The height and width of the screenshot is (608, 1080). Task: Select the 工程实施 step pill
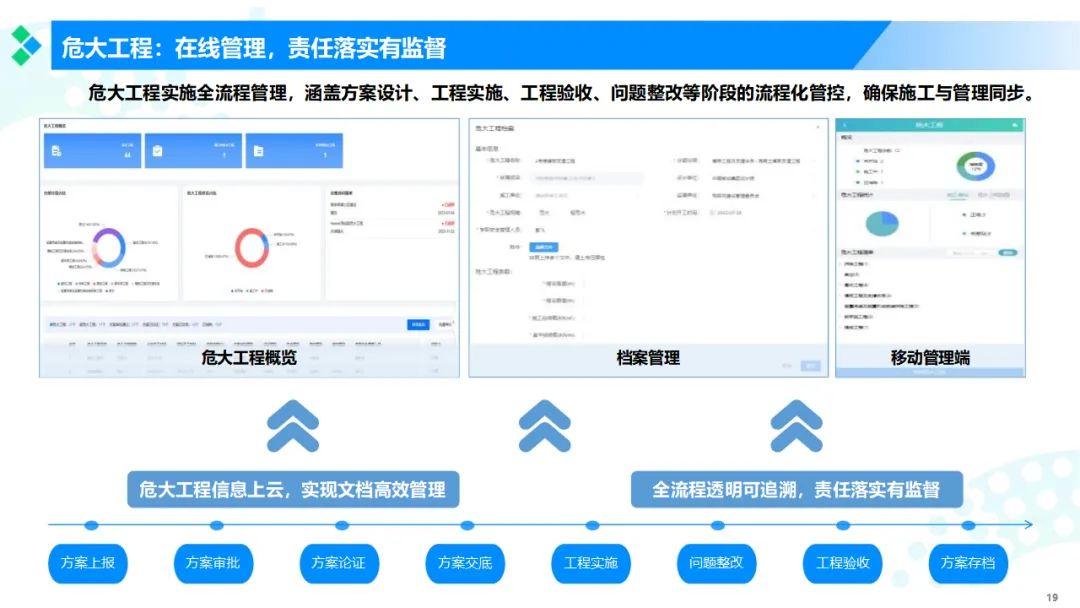[x=590, y=563]
